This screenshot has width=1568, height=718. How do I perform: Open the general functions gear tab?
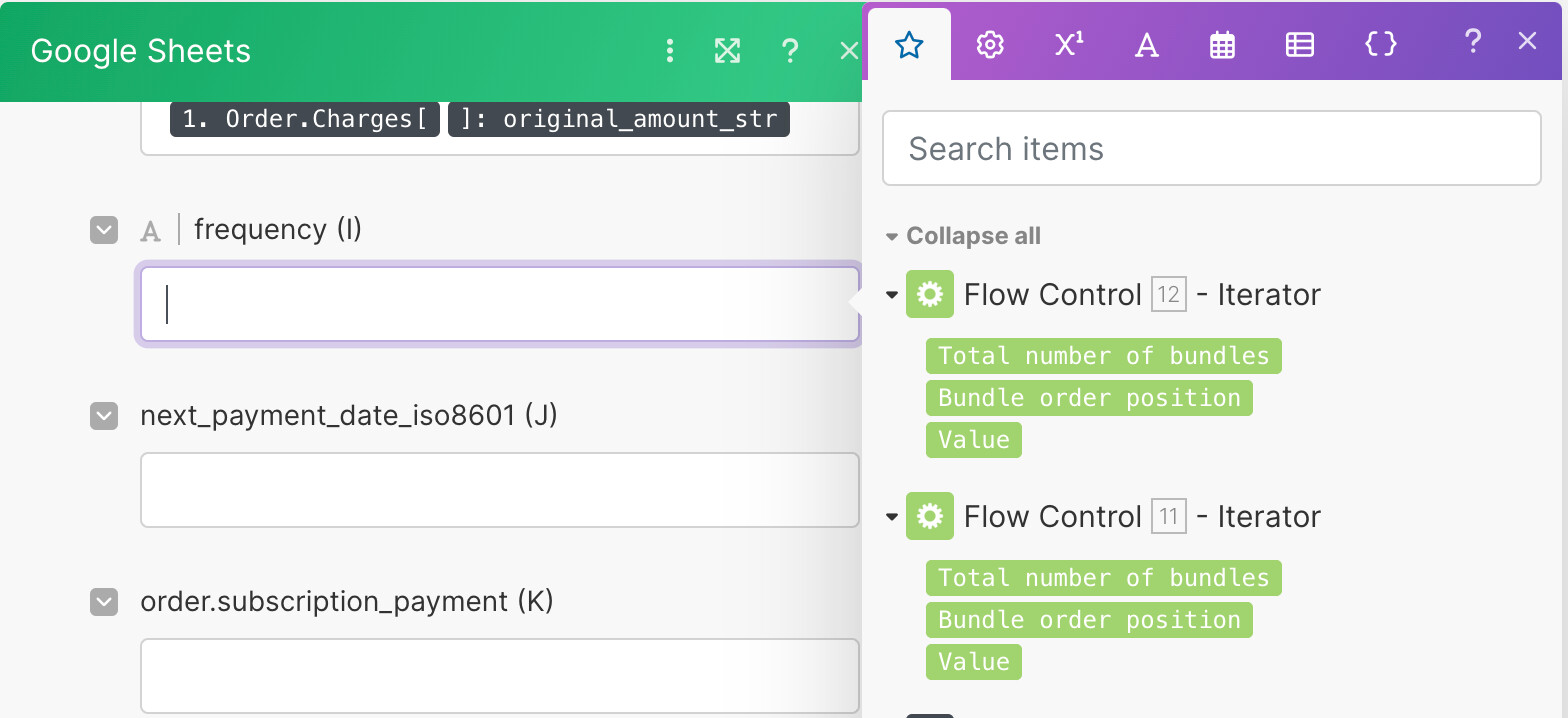pos(990,45)
